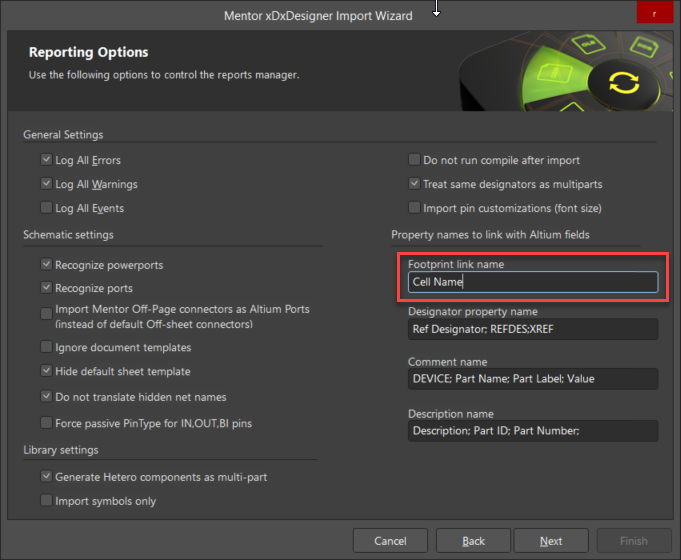Click Property names to link with Altium fields label
The width and height of the screenshot is (681, 560).
click(490, 235)
